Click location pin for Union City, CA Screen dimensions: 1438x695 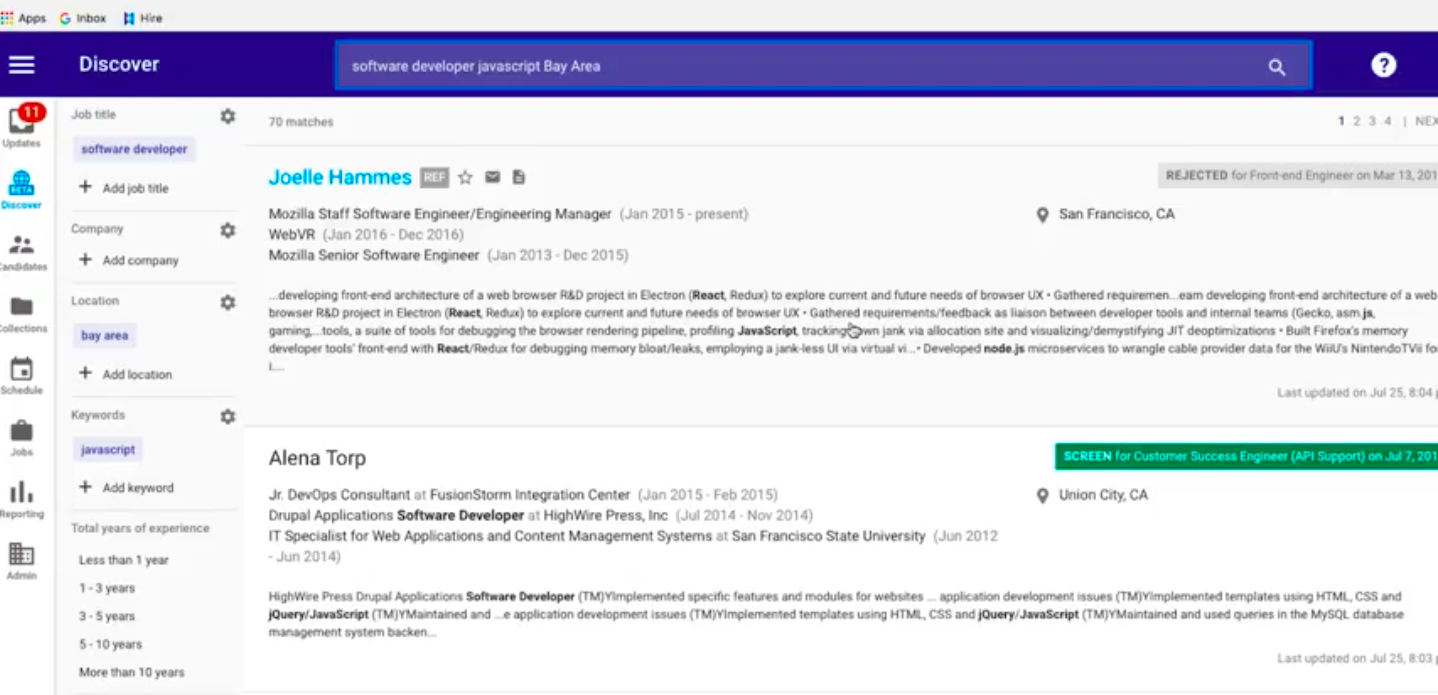[1042, 496]
